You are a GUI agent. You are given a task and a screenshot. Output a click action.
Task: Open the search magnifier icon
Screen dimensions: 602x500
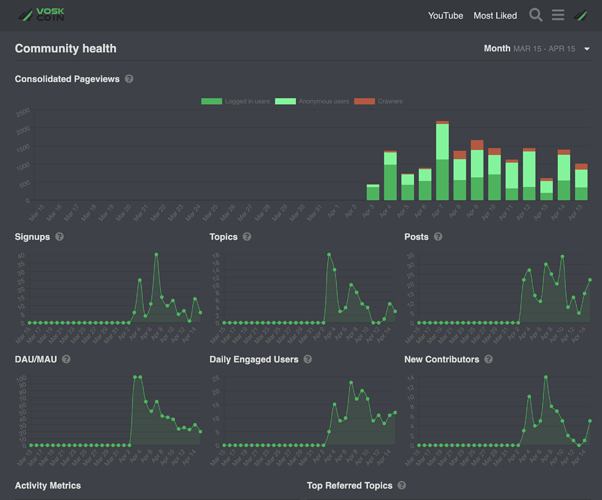(536, 15)
